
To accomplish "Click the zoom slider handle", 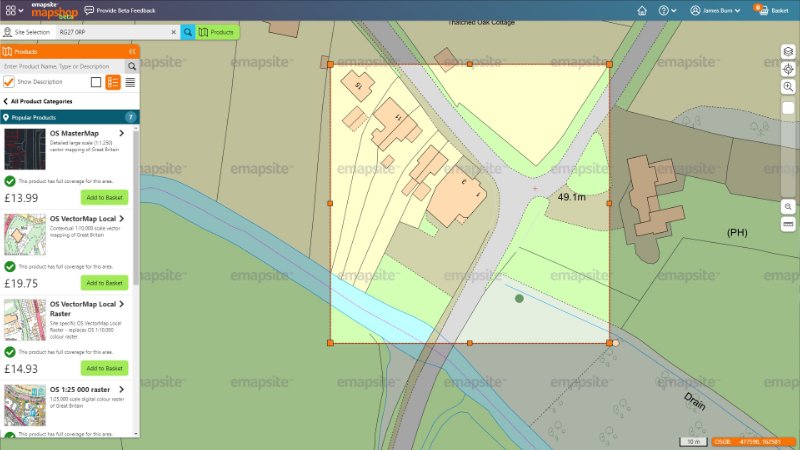I will (x=788, y=108).
